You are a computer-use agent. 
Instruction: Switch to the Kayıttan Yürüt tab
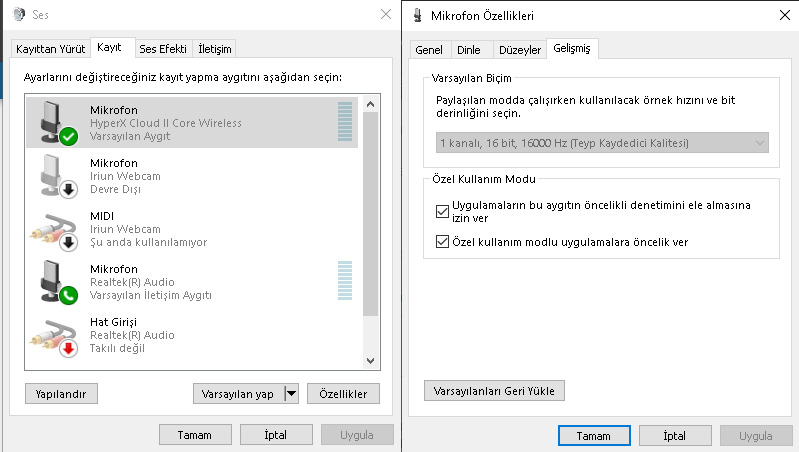50,48
